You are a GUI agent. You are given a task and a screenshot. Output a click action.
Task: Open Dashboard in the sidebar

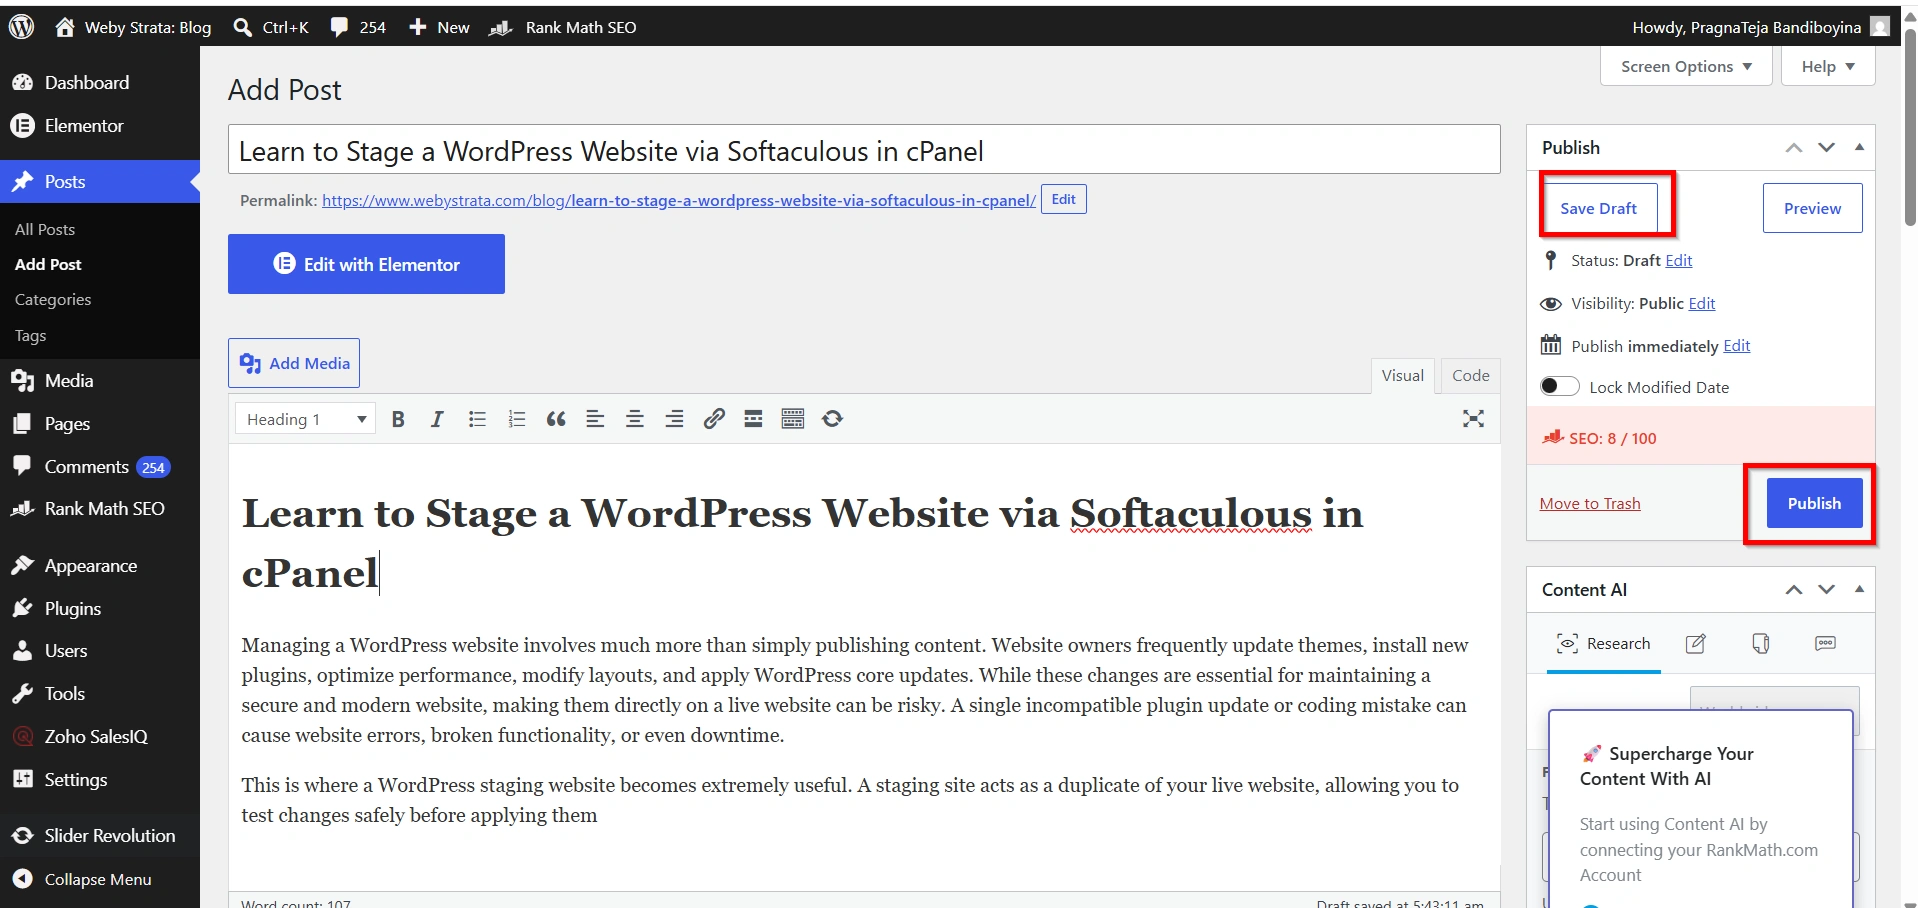pos(100,83)
